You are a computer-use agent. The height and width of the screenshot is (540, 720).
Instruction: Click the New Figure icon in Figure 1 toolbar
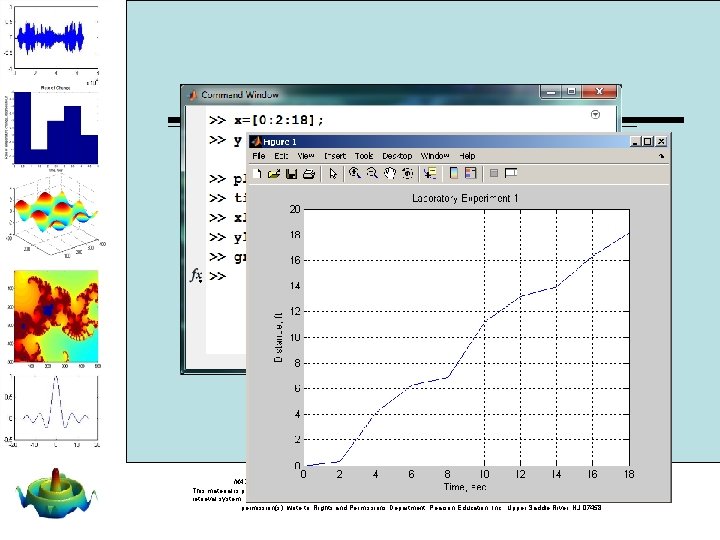click(257, 174)
